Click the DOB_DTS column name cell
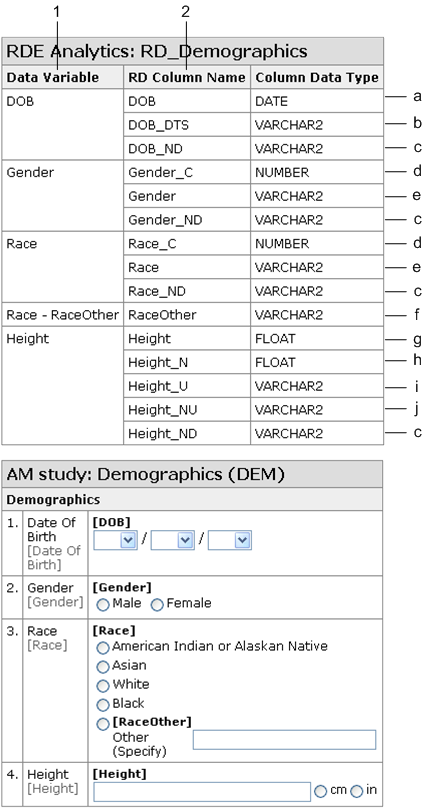 187,125
